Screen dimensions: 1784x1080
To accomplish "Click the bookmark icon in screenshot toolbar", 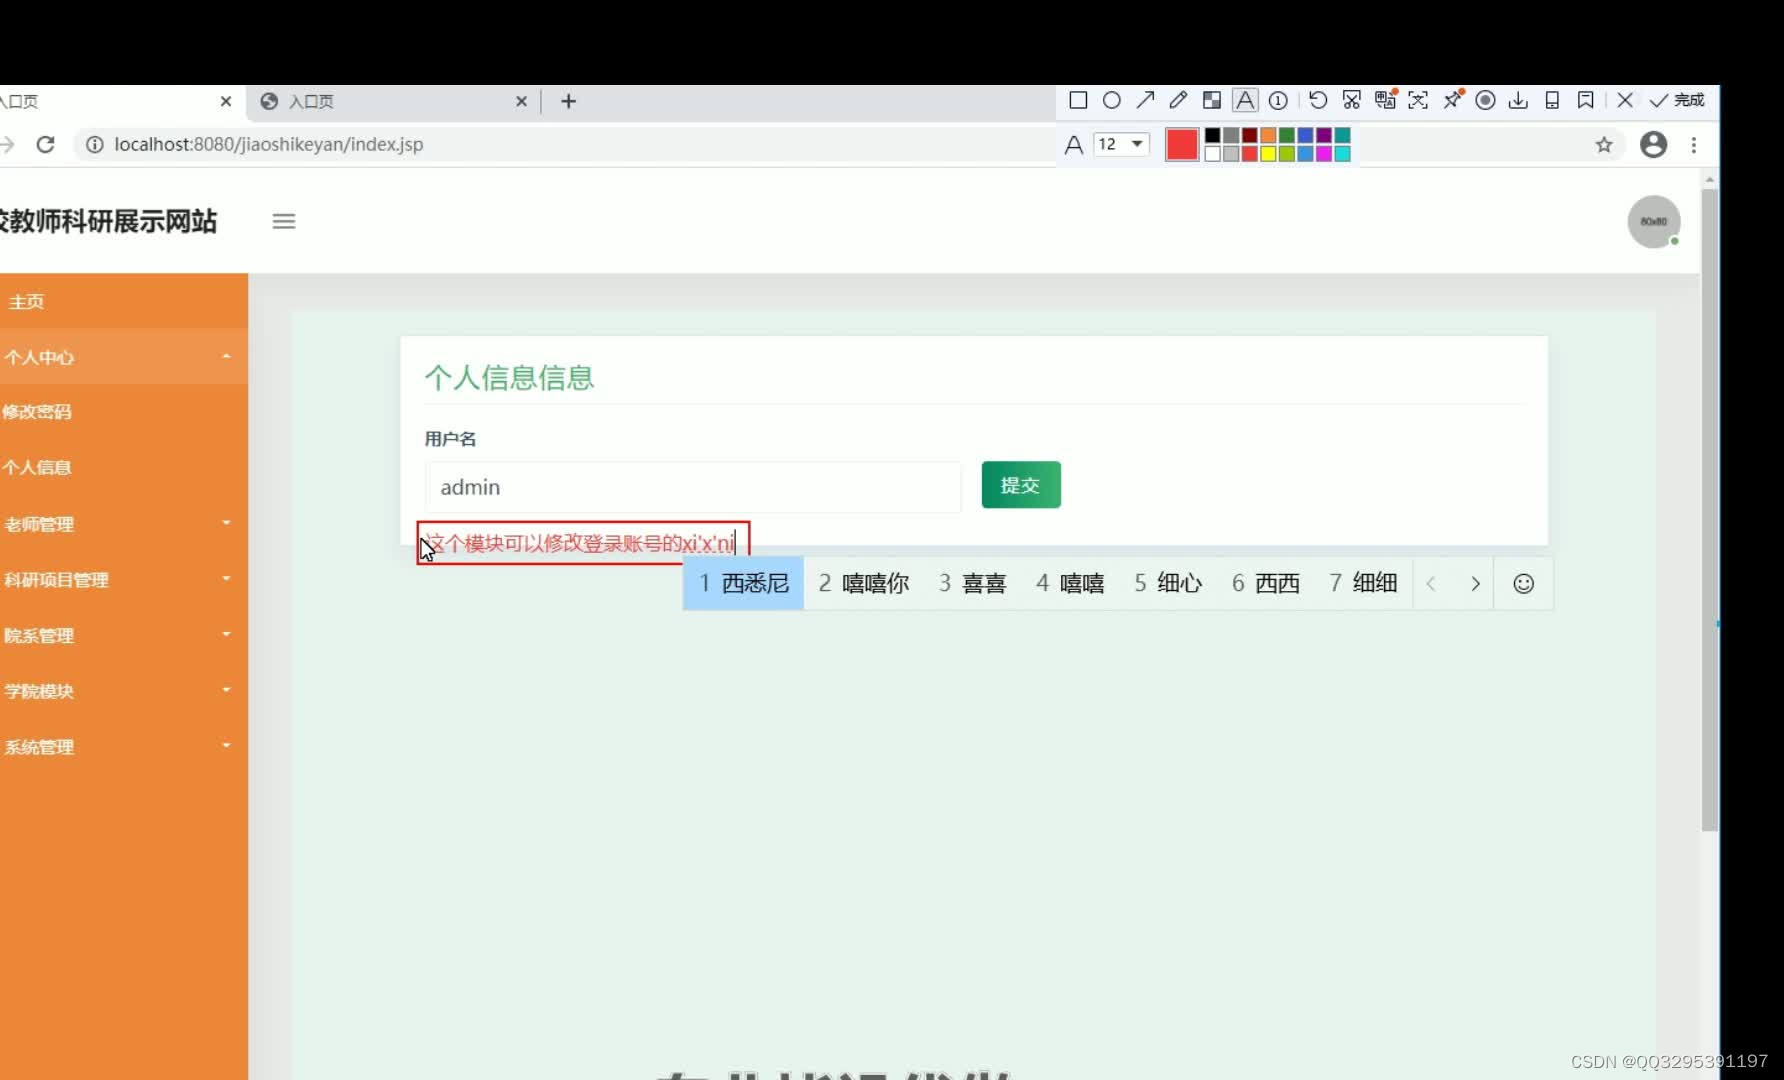I will click(1585, 100).
